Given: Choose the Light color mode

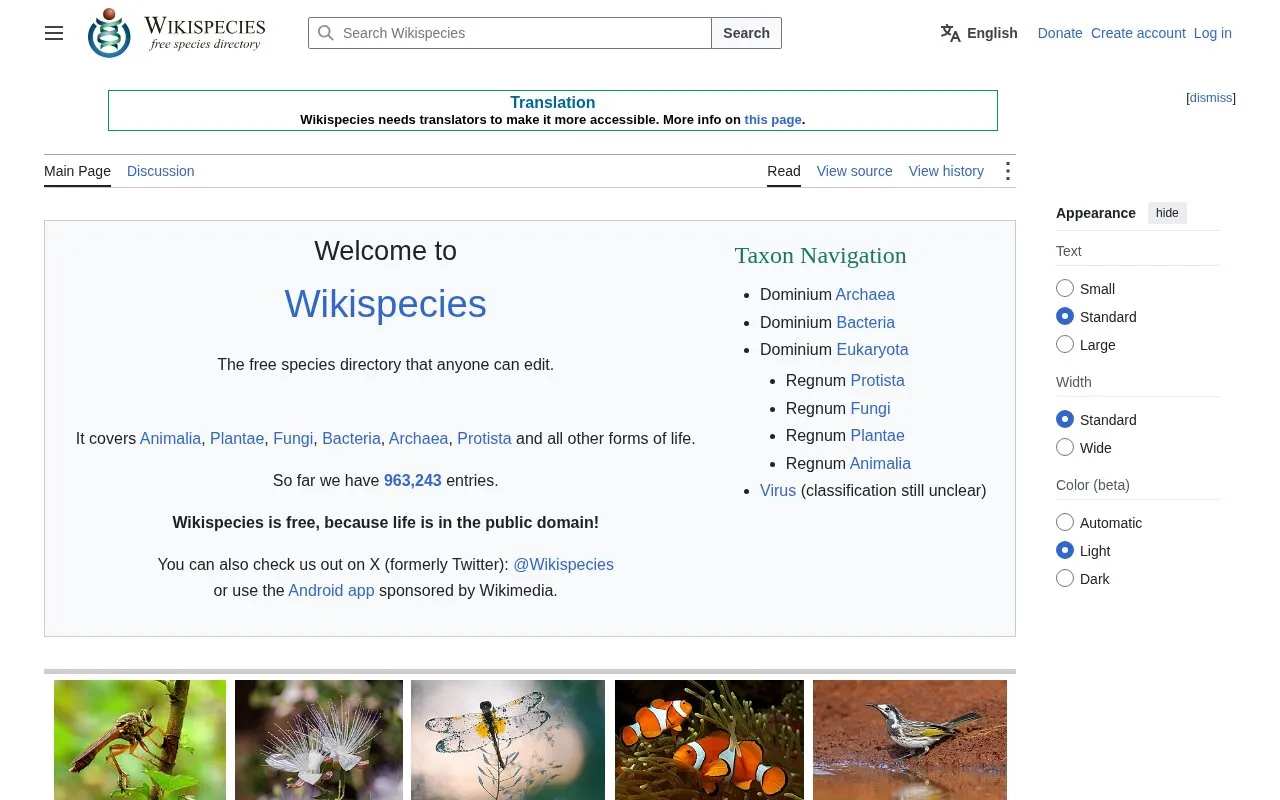Looking at the screenshot, I should tap(1065, 551).
